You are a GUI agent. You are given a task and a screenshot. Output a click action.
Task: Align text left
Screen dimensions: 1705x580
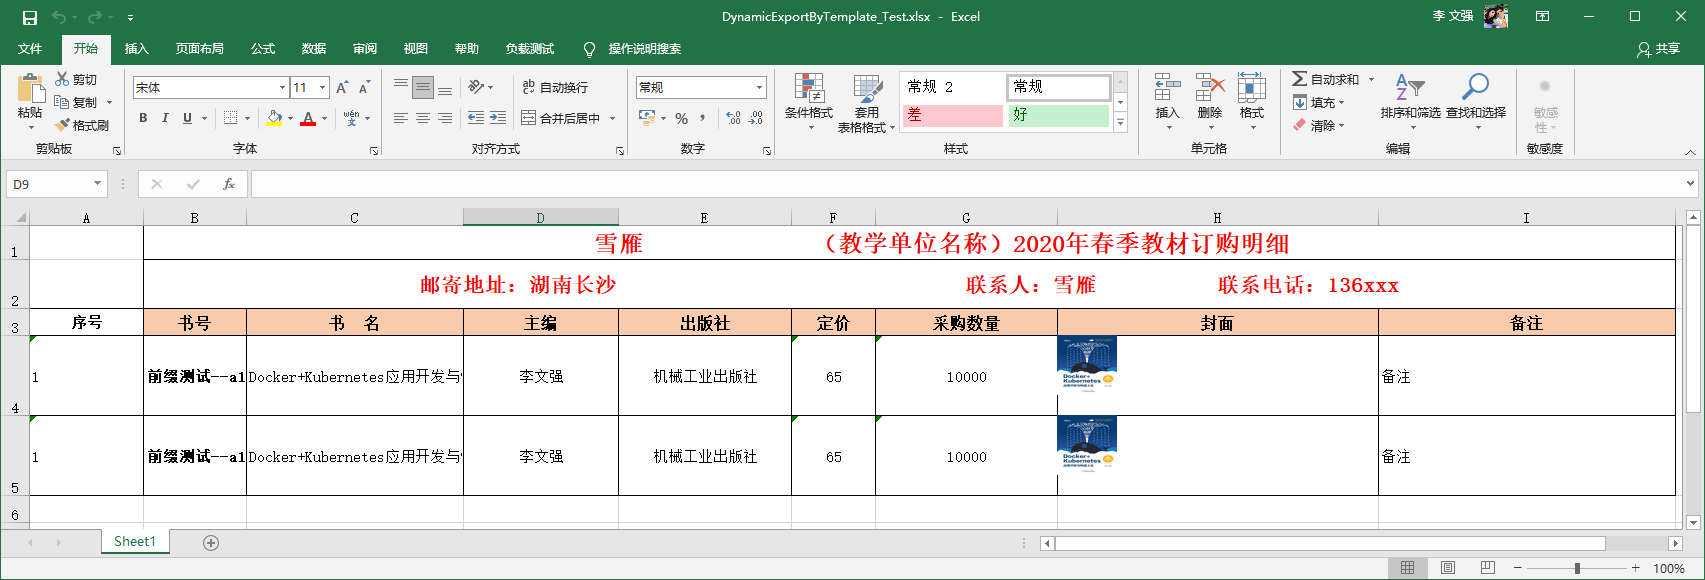point(401,118)
